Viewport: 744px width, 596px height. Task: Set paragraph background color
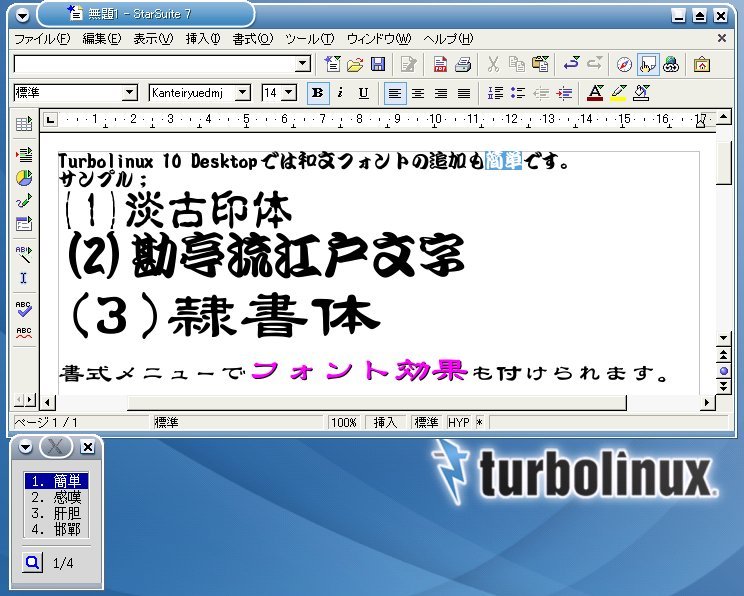coord(641,93)
